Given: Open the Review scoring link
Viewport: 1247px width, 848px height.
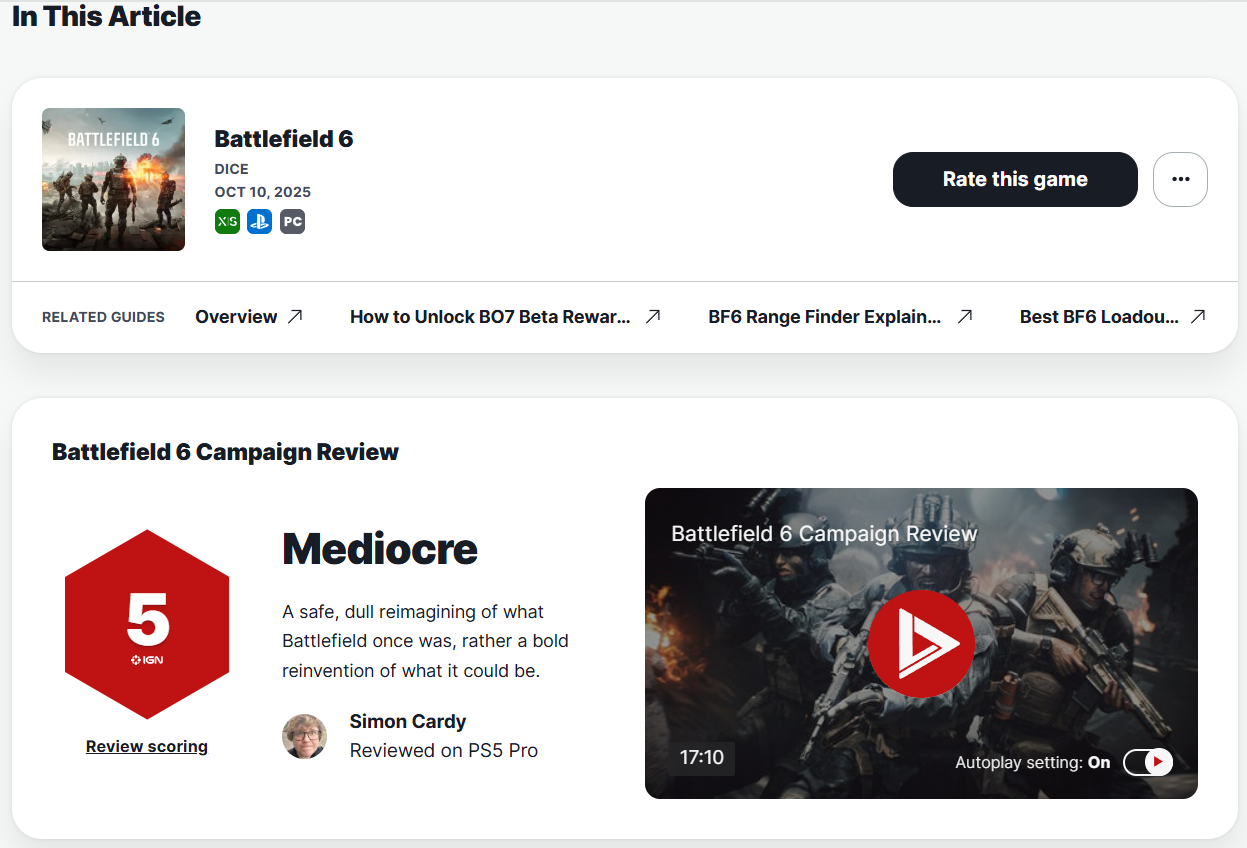Looking at the screenshot, I should pyautogui.click(x=147, y=746).
